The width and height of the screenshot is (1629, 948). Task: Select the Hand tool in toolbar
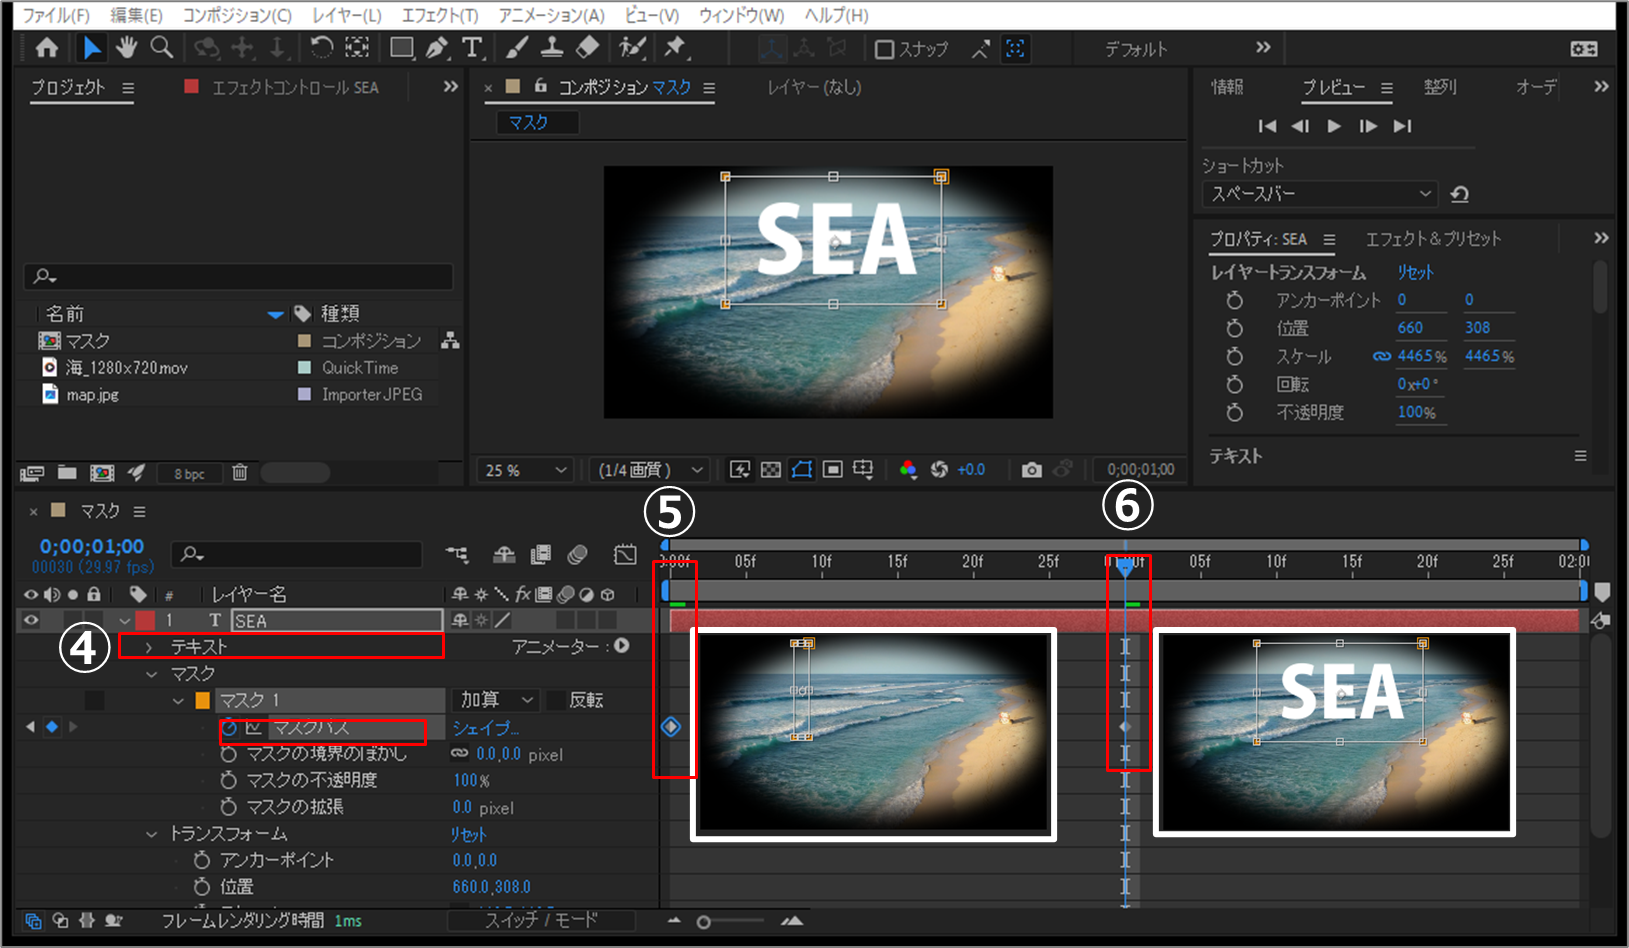point(126,48)
